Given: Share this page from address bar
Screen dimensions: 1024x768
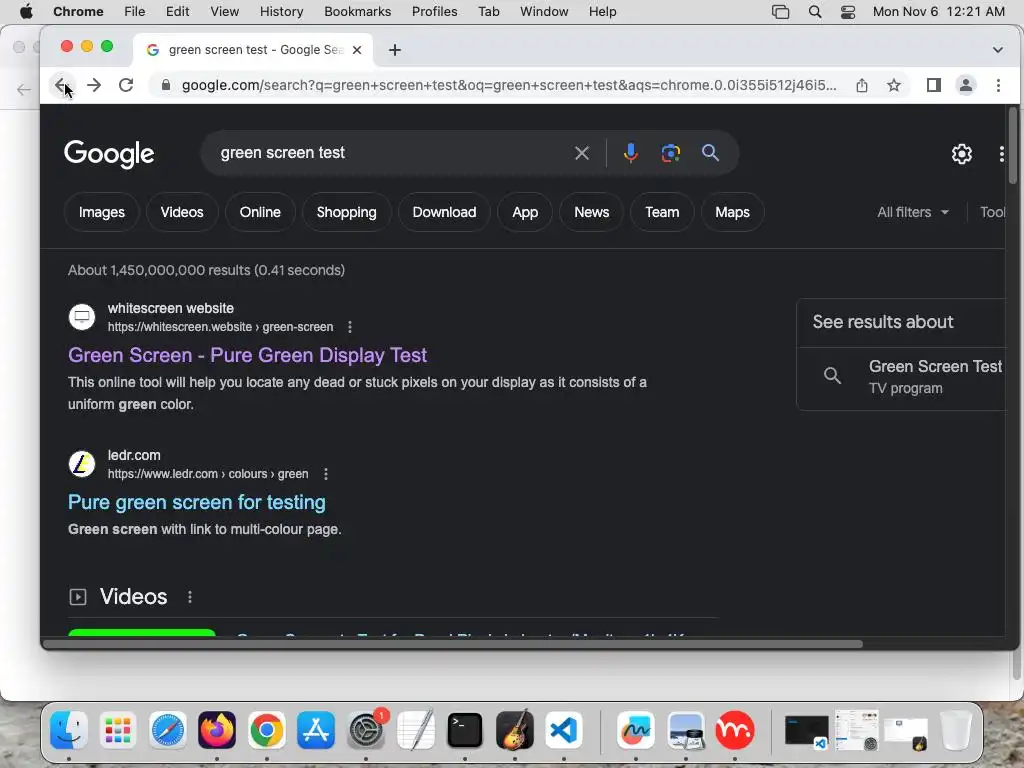Looking at the screenshot, I should (x=862, y=85).
